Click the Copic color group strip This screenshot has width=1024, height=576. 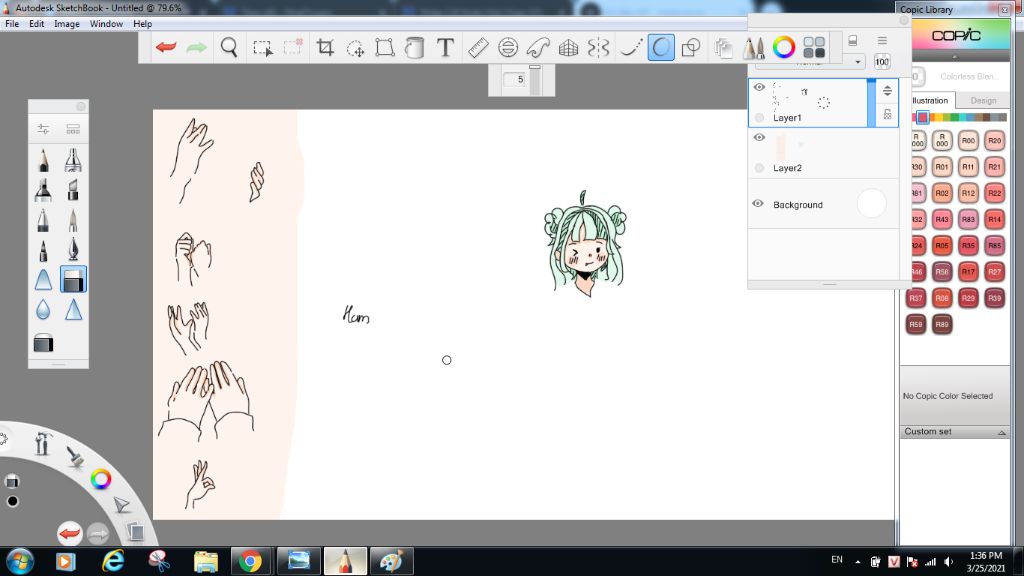pyautogui.click(x=958, y=118)
